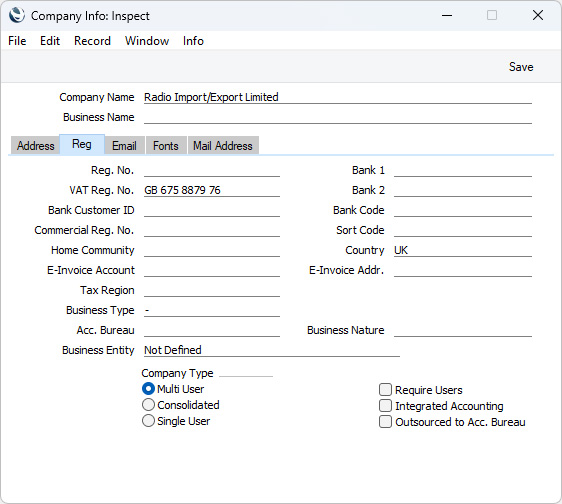Close the Company Info window

click(x=538, y=15)
